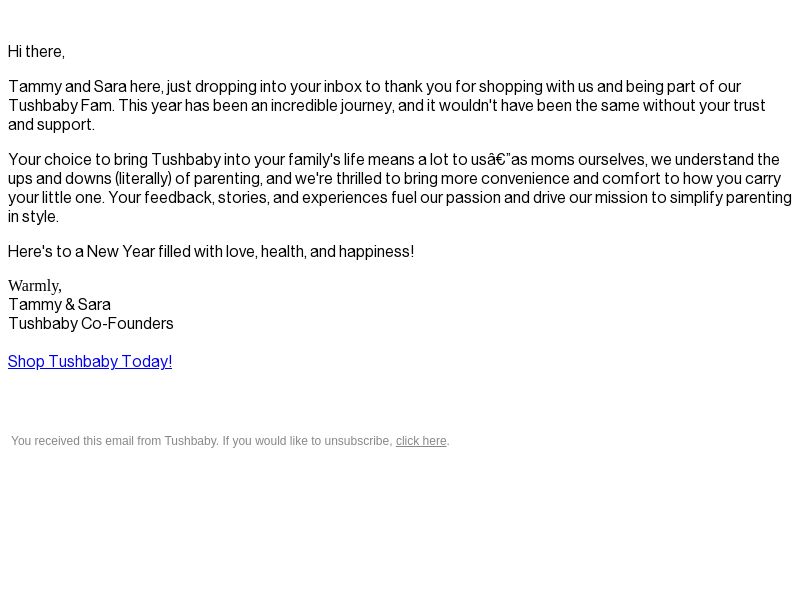Screen dimensions: 800x600
Task: Click the words "in style." ending paragraph
Action: coord(33,216)
